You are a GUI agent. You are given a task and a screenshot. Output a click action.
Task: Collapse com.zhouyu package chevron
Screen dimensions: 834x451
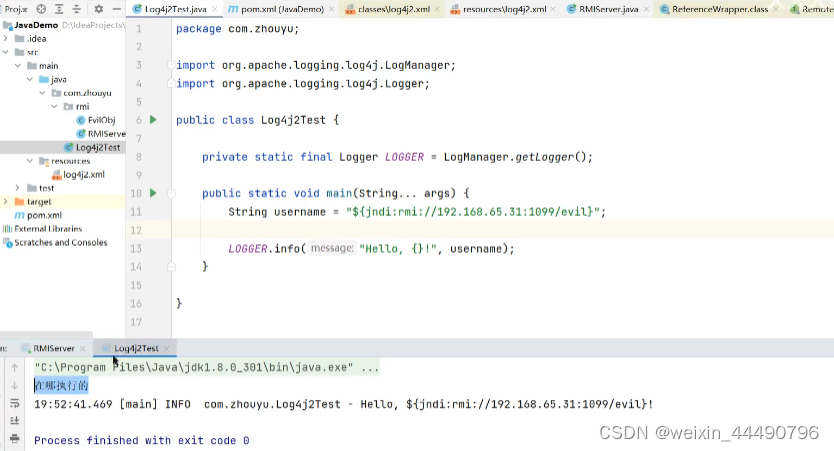pyautogui.click(x=42, y=93)
